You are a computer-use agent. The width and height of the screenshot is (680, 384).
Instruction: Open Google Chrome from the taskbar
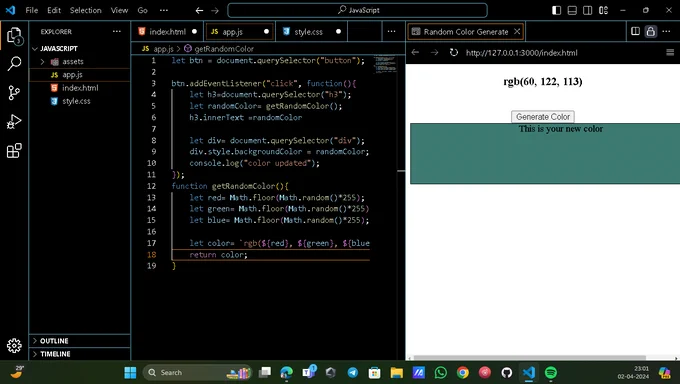463,372
